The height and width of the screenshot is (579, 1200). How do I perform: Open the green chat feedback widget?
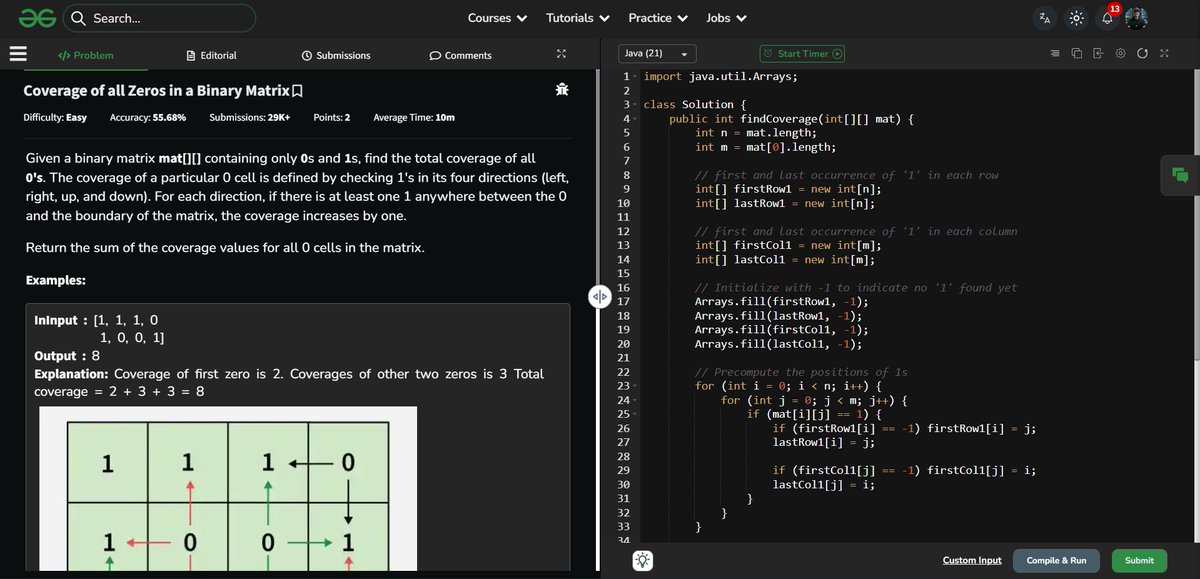pos(1180,175)
